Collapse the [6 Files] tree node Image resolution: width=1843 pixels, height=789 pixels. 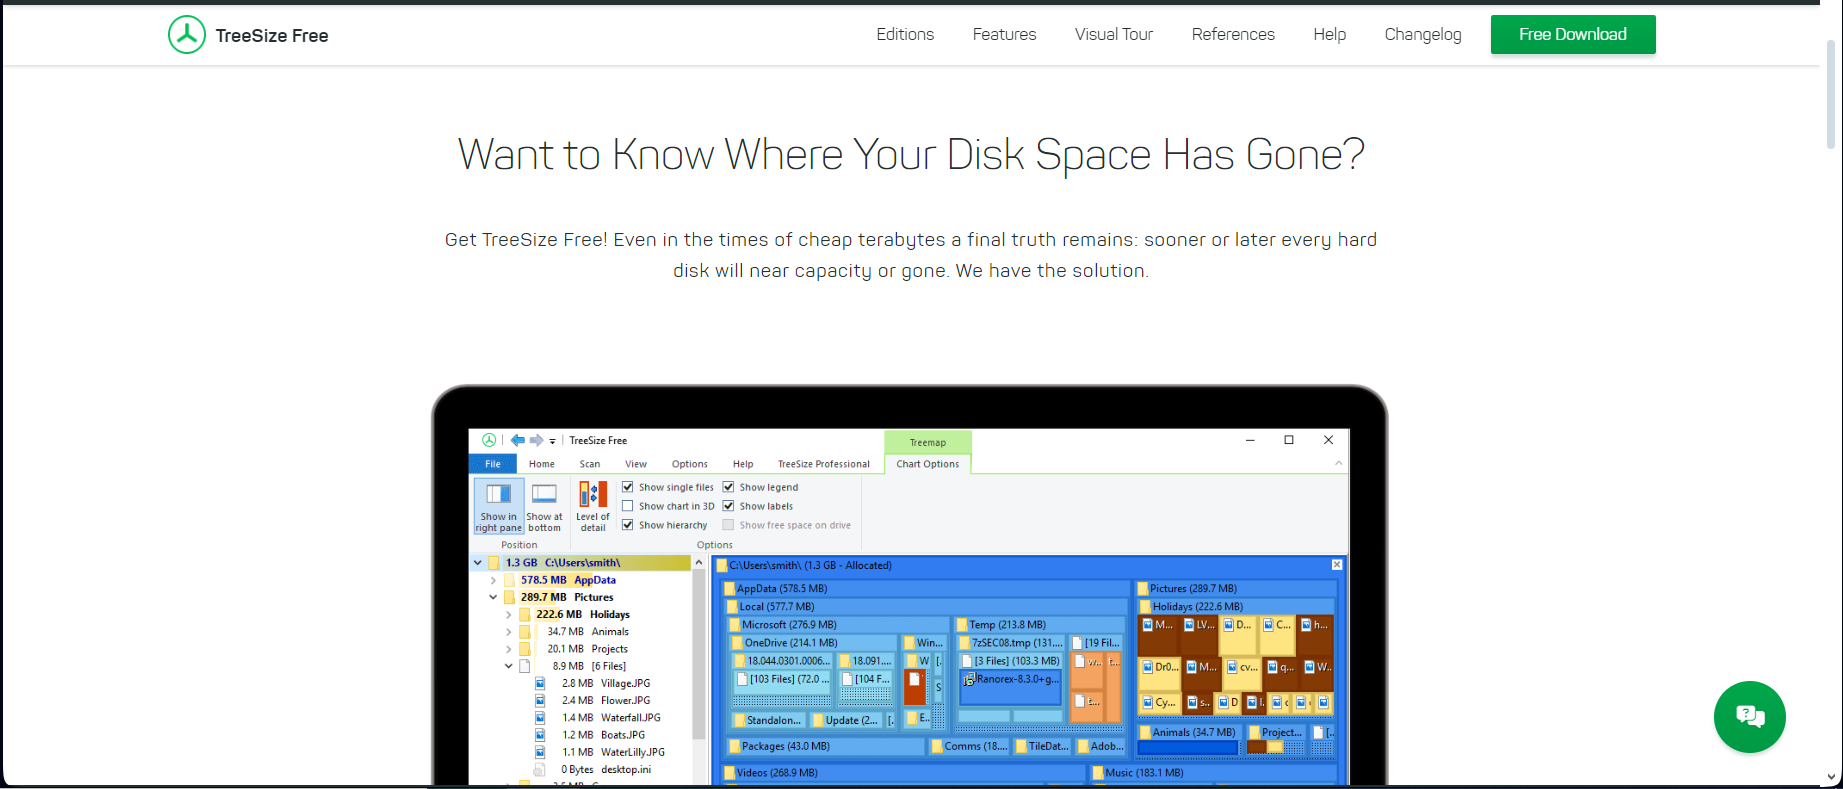pyautogui.click(x=508, y=666)
